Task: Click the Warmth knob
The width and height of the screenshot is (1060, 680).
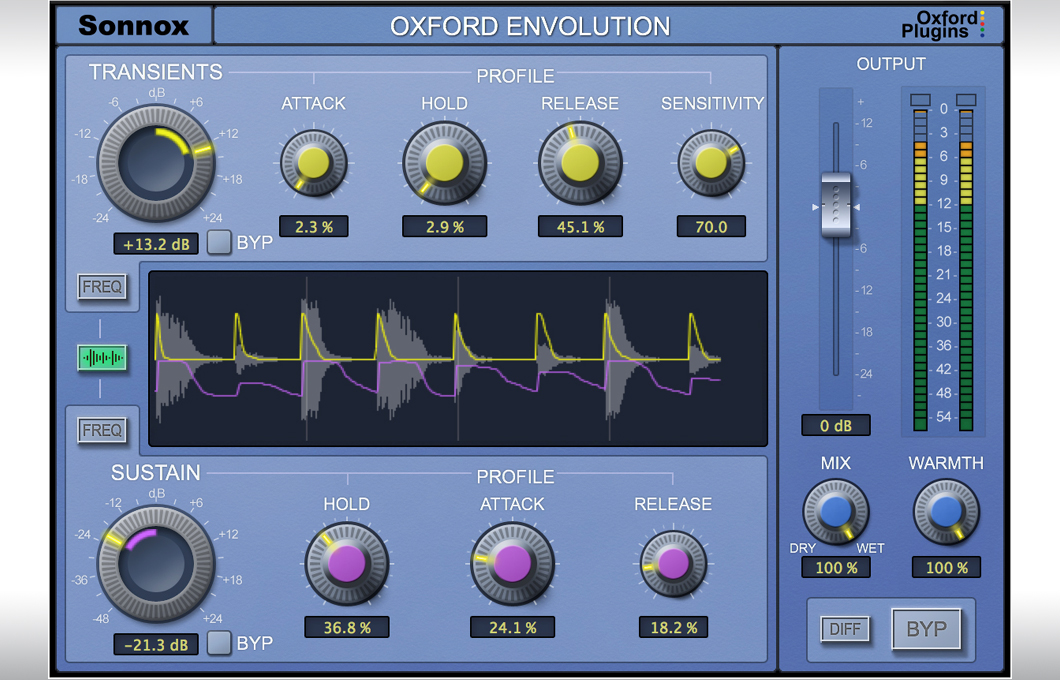Action: tap(946, 512)
